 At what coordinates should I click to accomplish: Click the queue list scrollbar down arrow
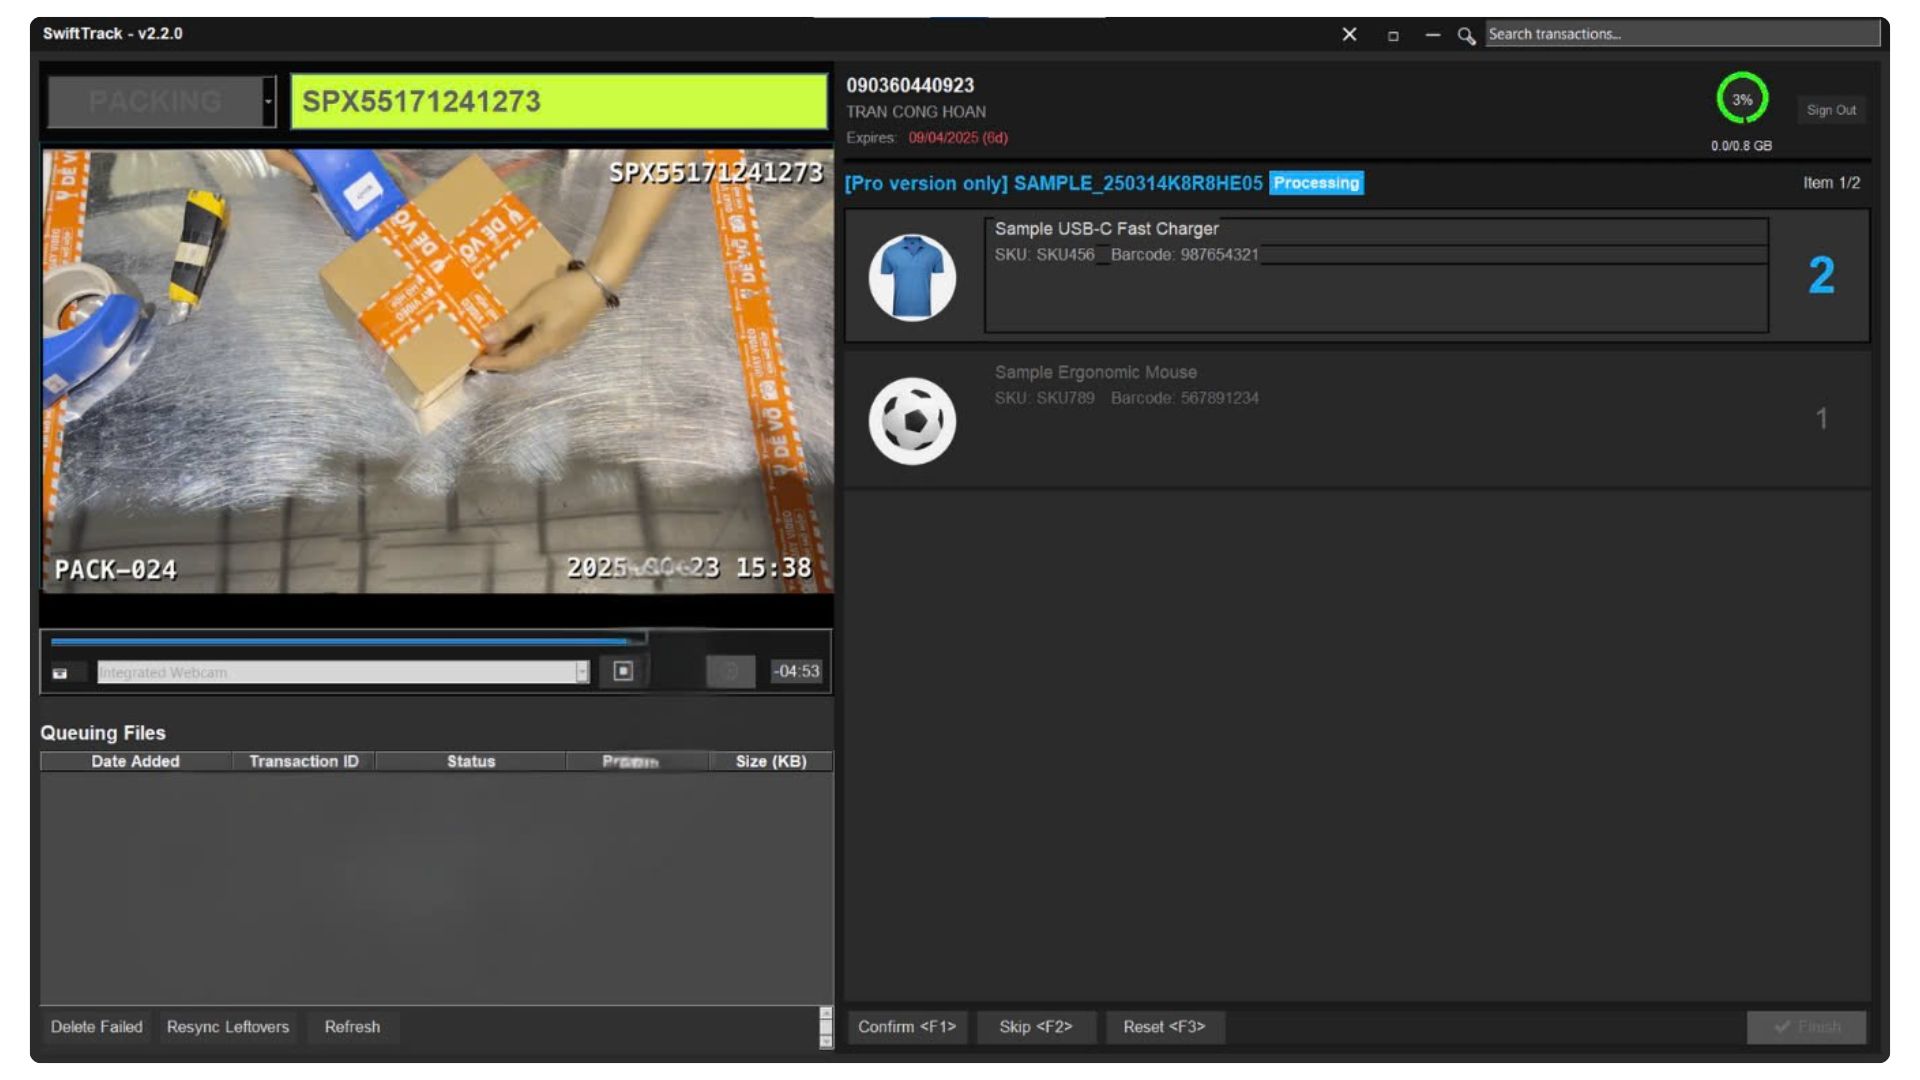tap(825, 1041)
